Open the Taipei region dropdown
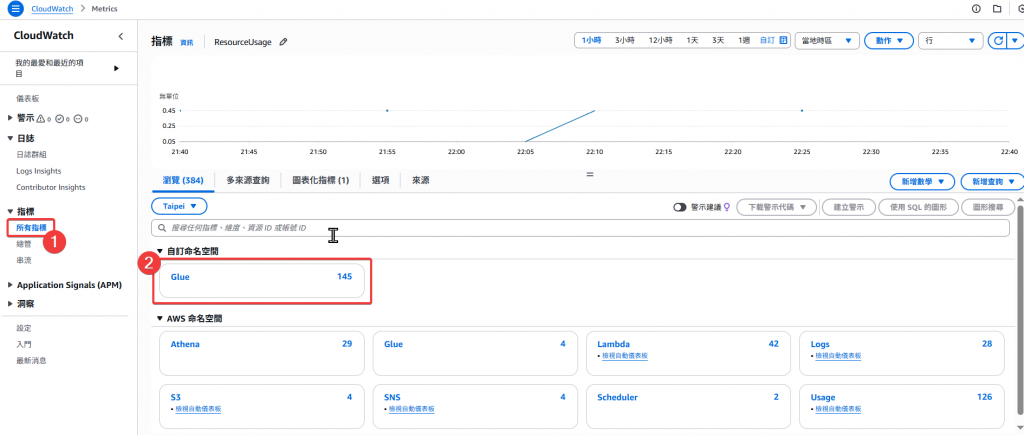 (x=179, y=206)
